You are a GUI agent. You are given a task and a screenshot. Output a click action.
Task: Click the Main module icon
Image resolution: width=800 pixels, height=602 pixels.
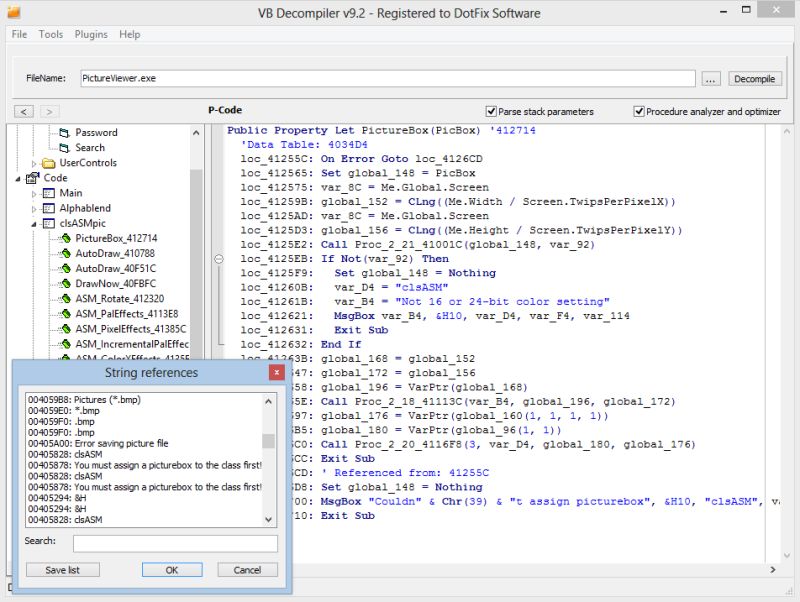(x=51, y=192)
